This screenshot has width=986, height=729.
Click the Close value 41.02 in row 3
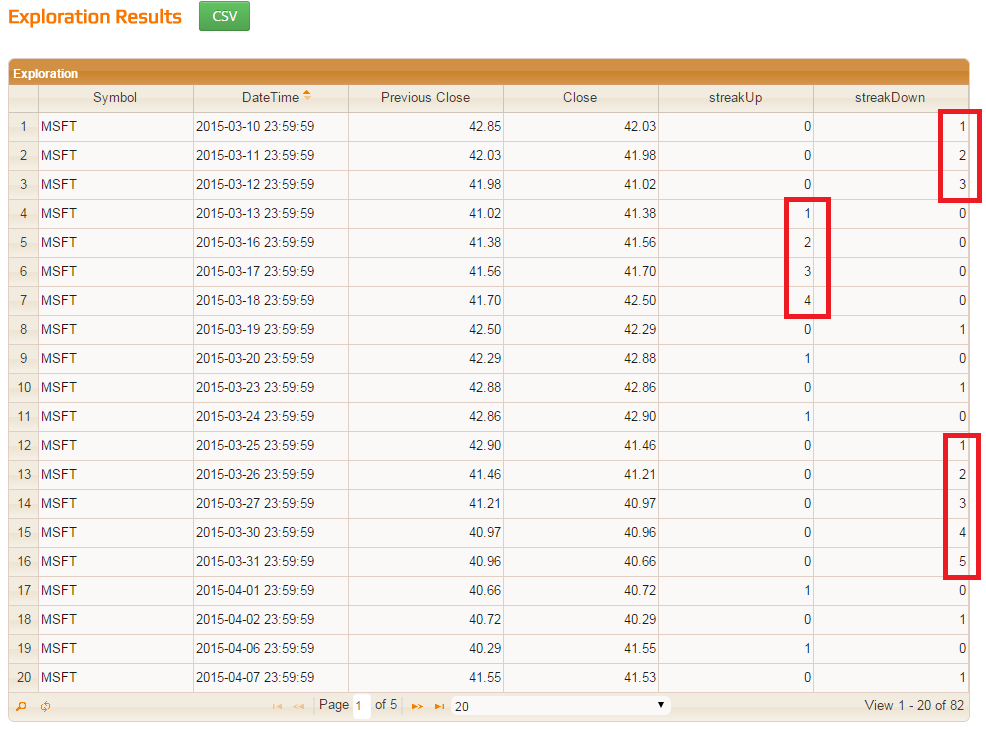point(640,184)
